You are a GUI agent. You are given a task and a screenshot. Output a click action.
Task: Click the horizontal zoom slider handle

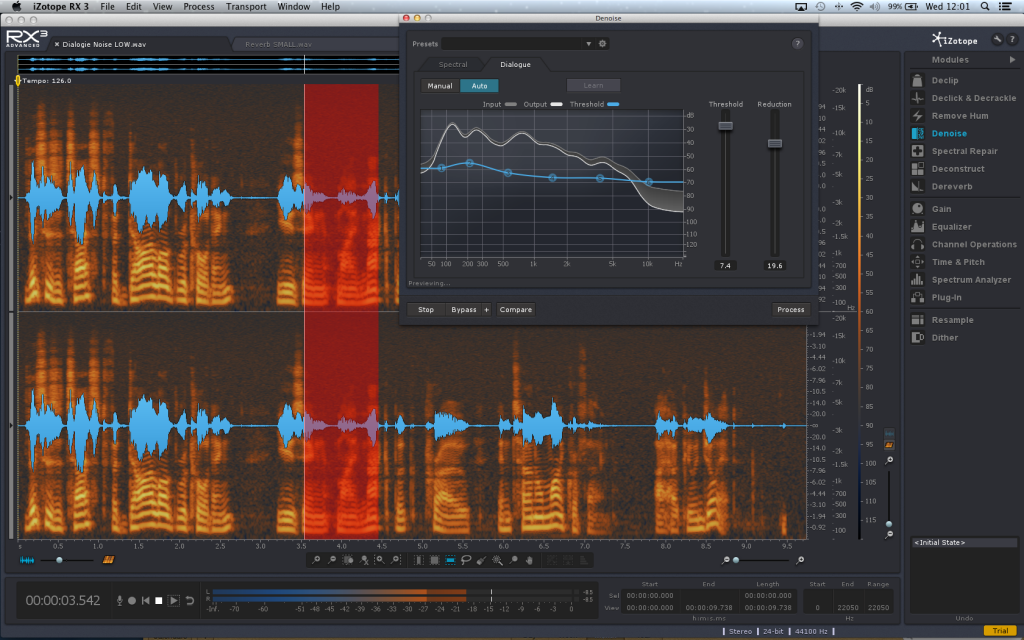pos(736,560)
